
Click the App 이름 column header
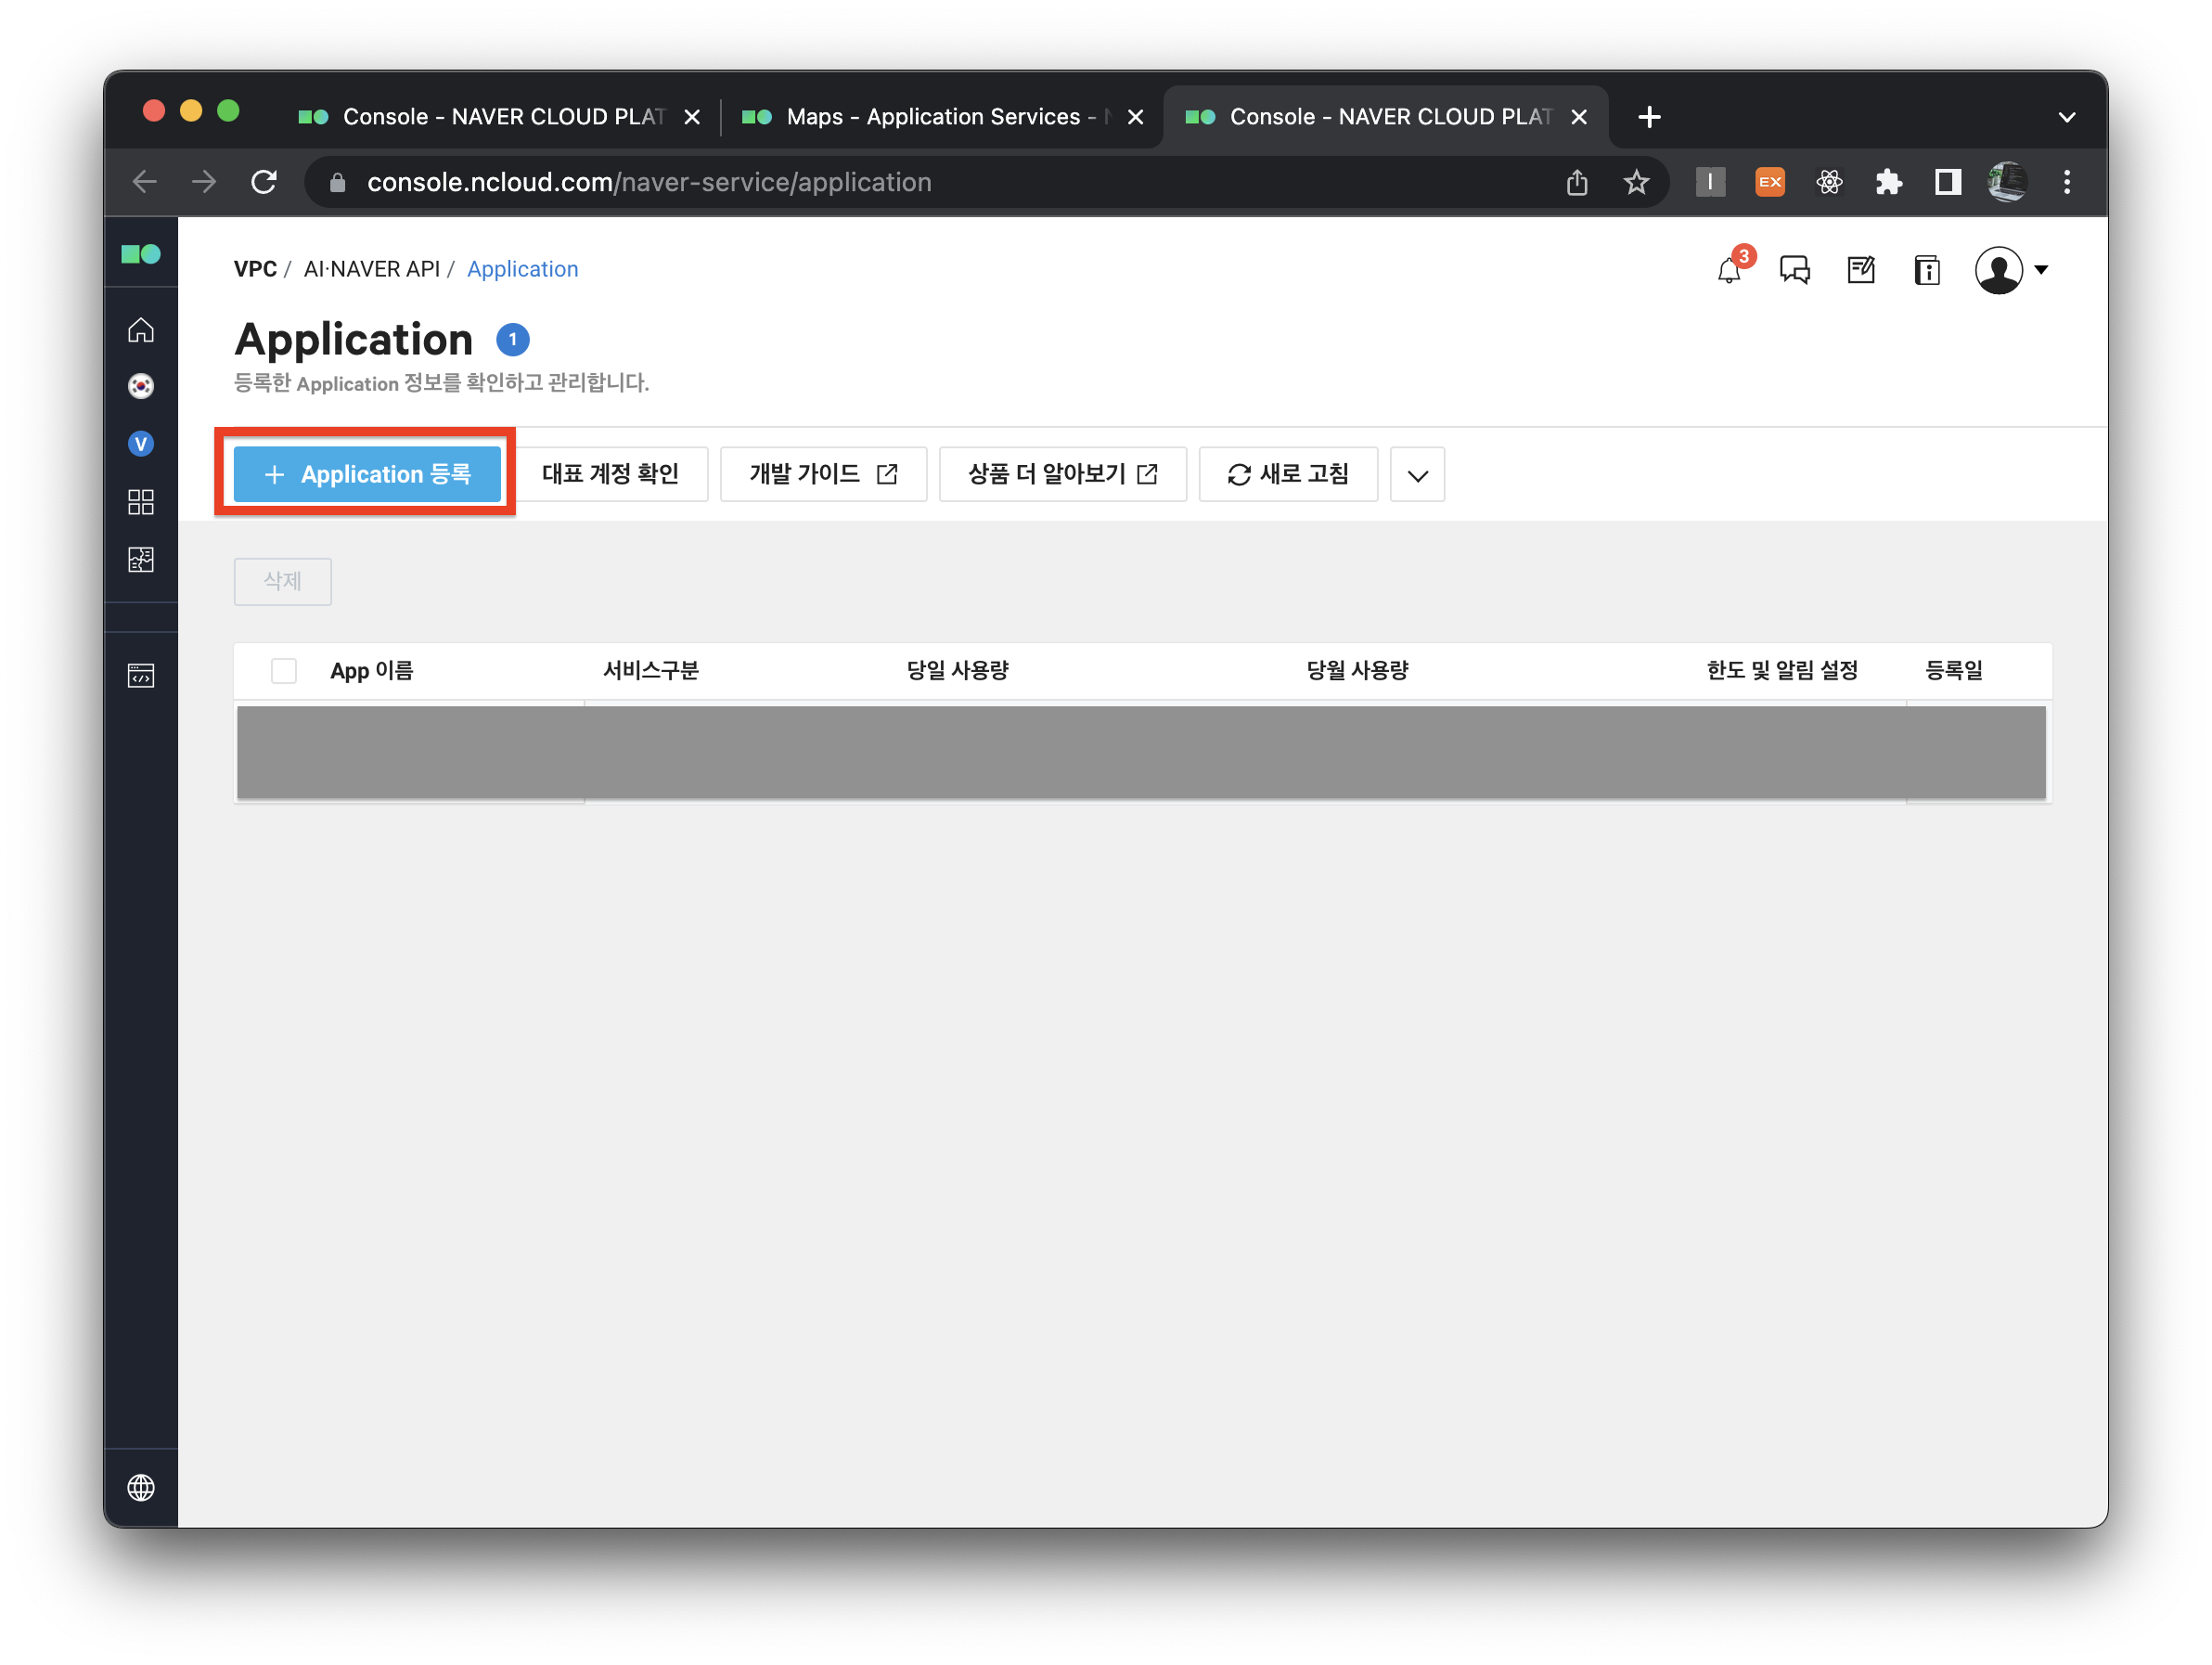[371, 671]
